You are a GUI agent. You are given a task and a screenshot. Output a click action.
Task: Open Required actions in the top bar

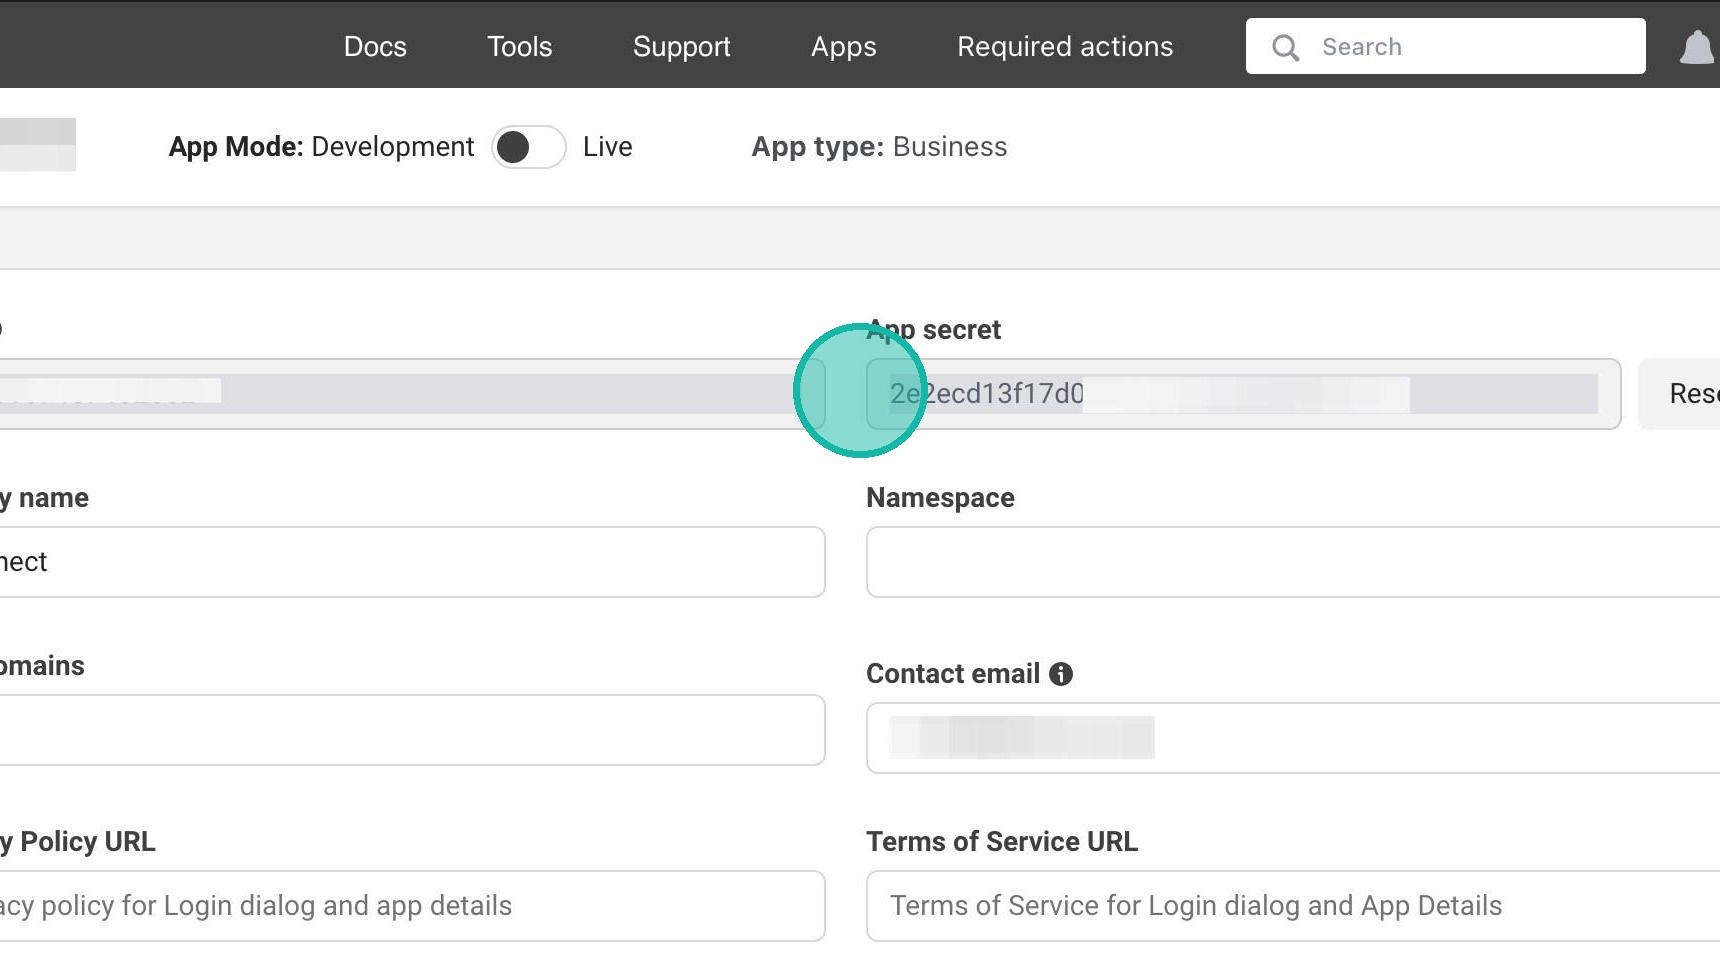pos(1065,46)
